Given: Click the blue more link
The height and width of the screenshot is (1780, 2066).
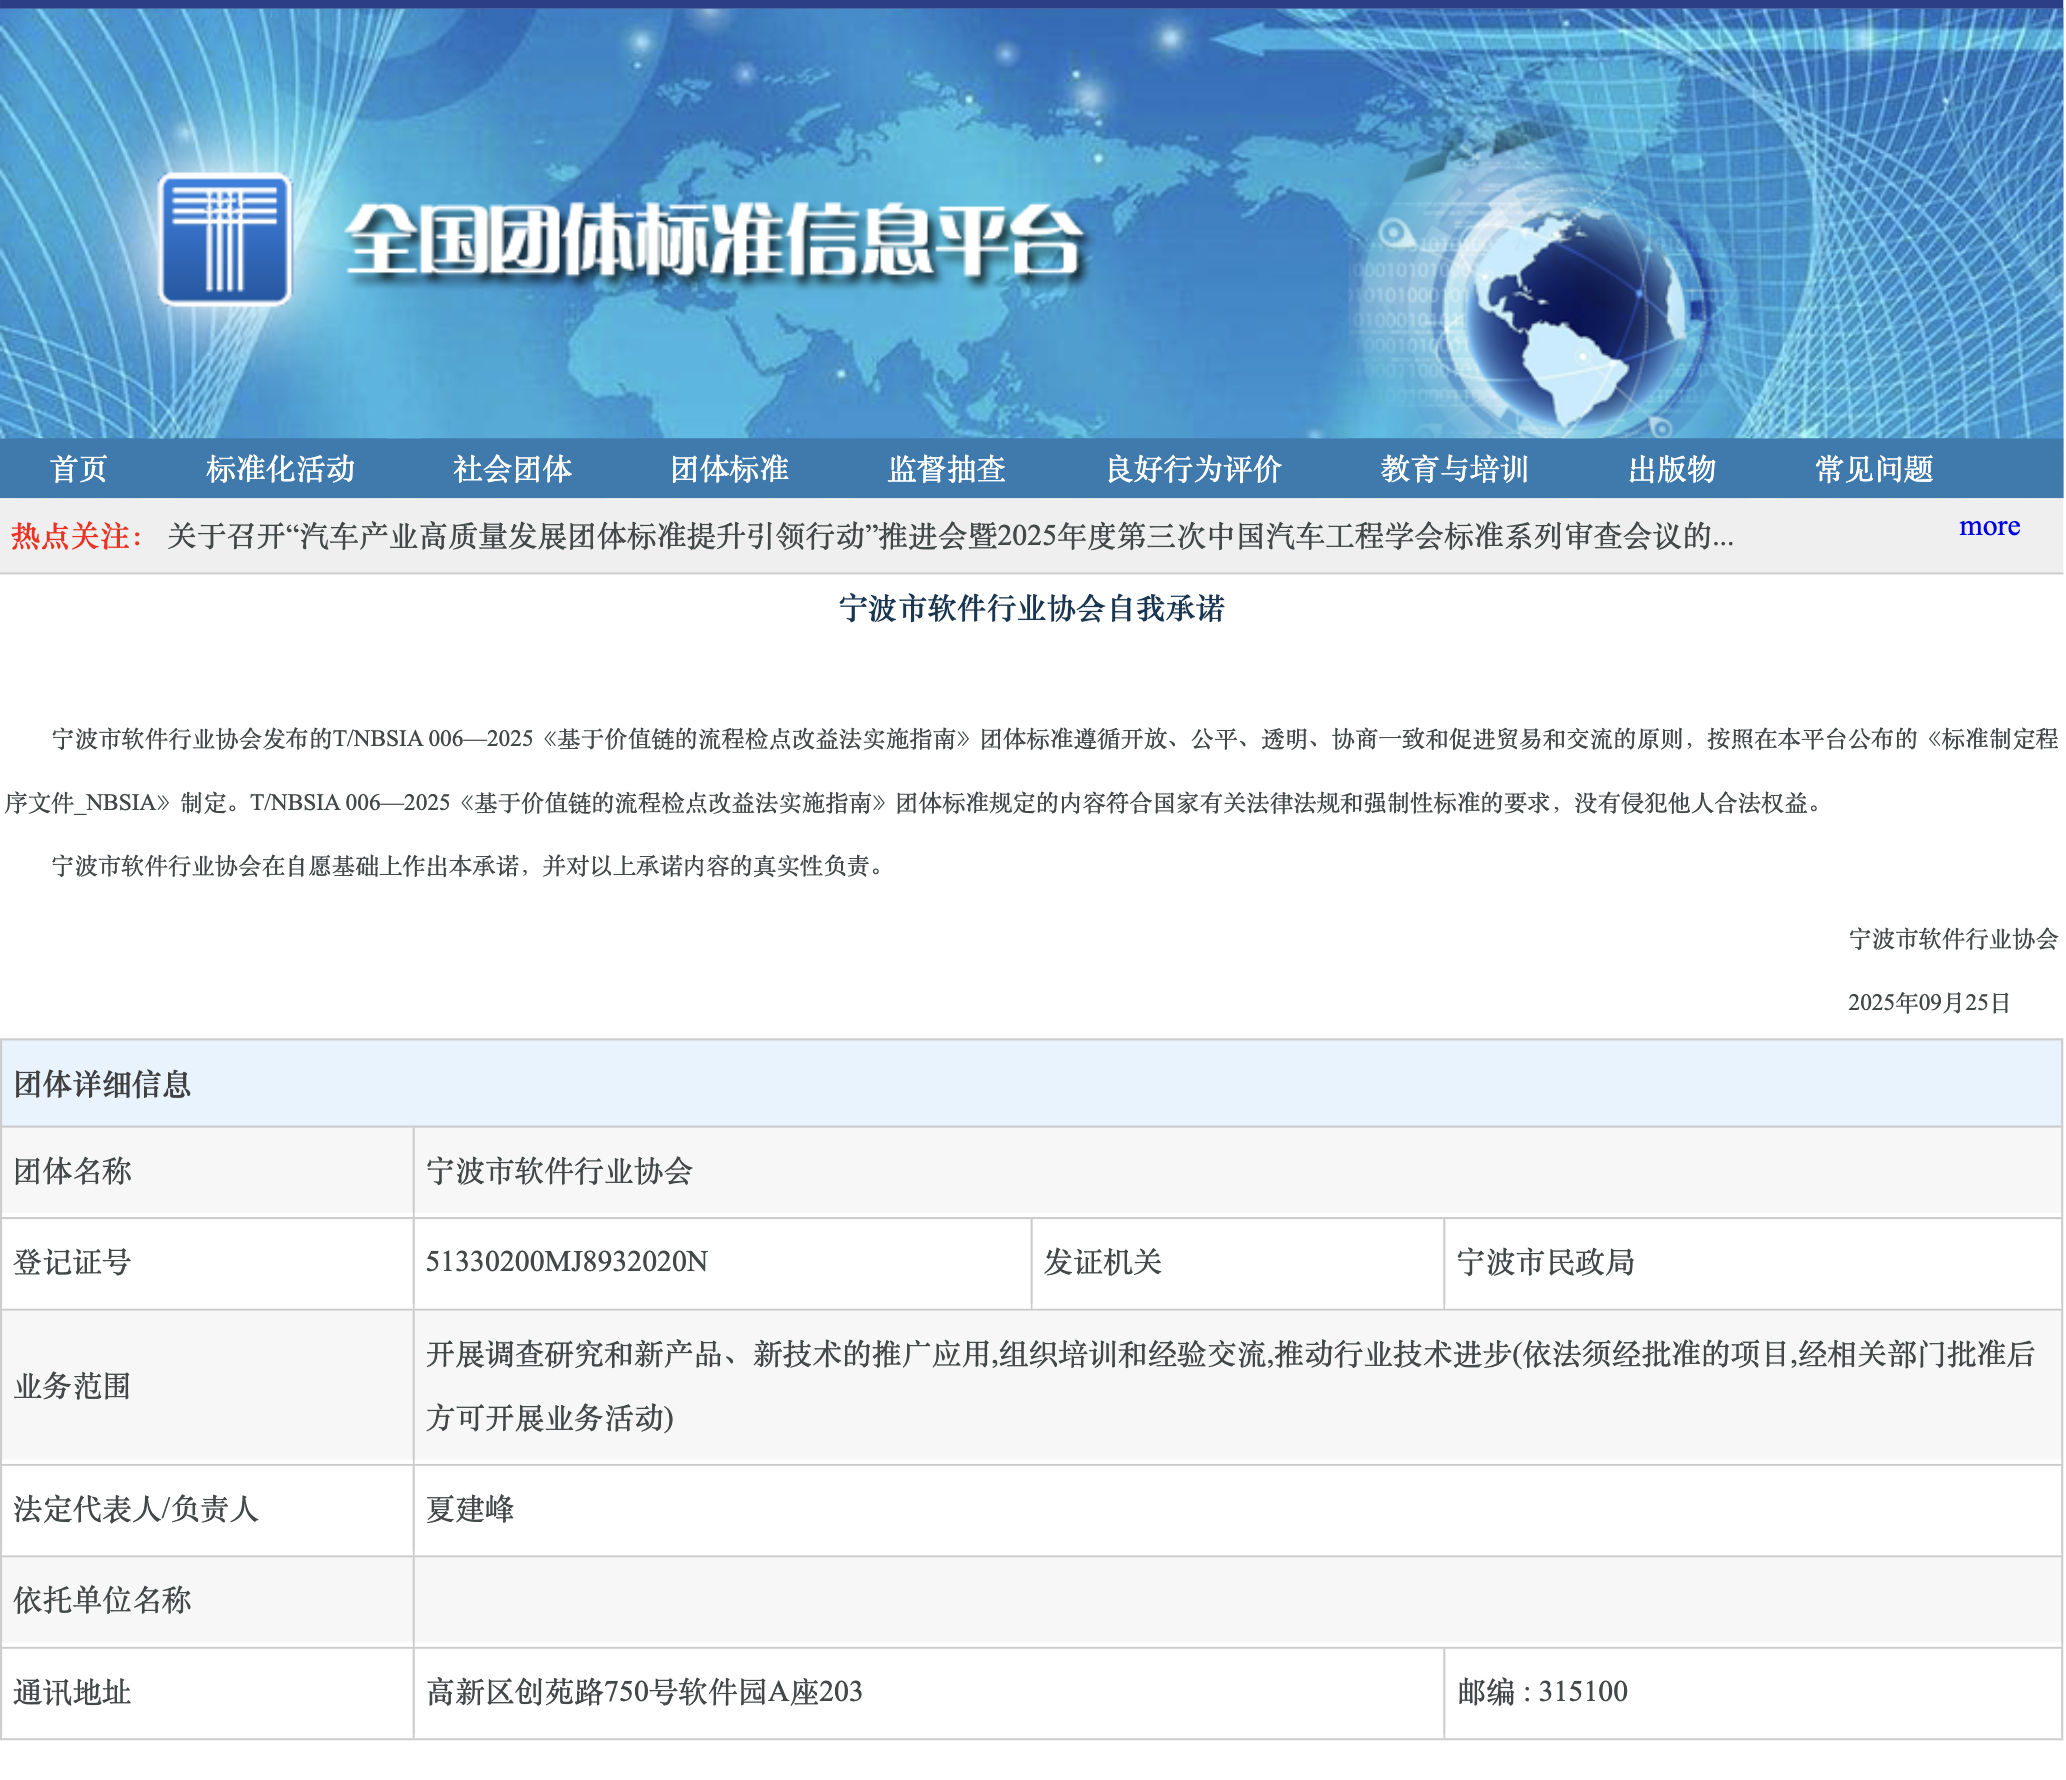Looking at the screenshot, I should pyautogui.click(x=1988, y=526).
